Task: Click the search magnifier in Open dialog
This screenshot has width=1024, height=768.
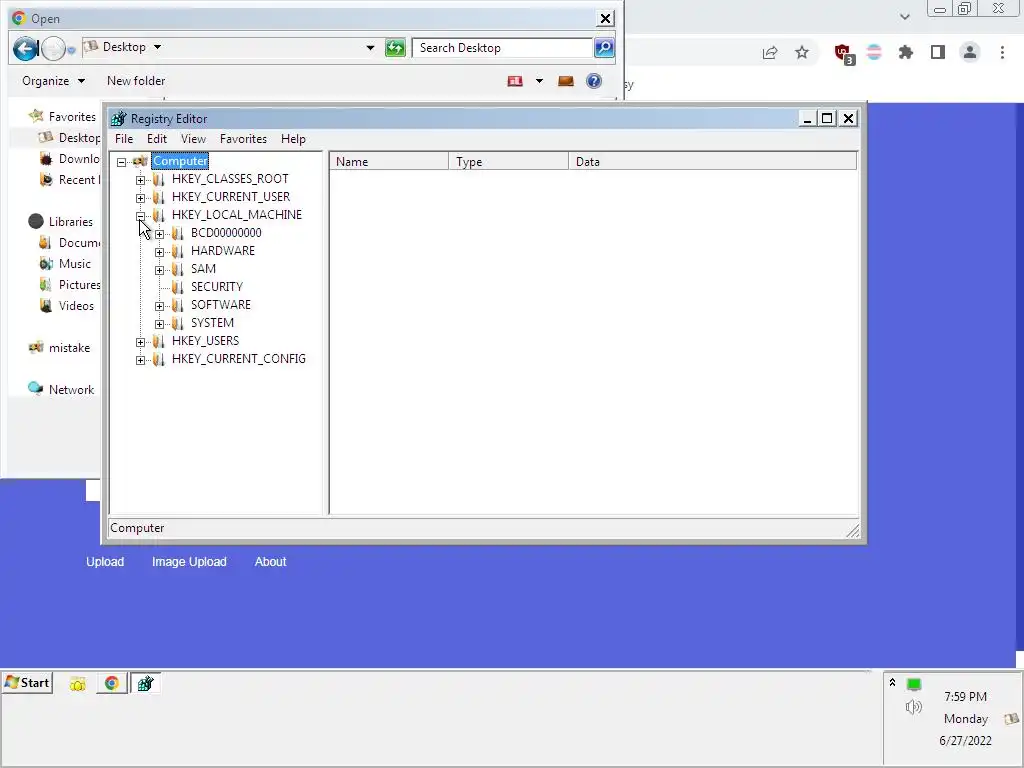Action: click(x=604, y=48)
